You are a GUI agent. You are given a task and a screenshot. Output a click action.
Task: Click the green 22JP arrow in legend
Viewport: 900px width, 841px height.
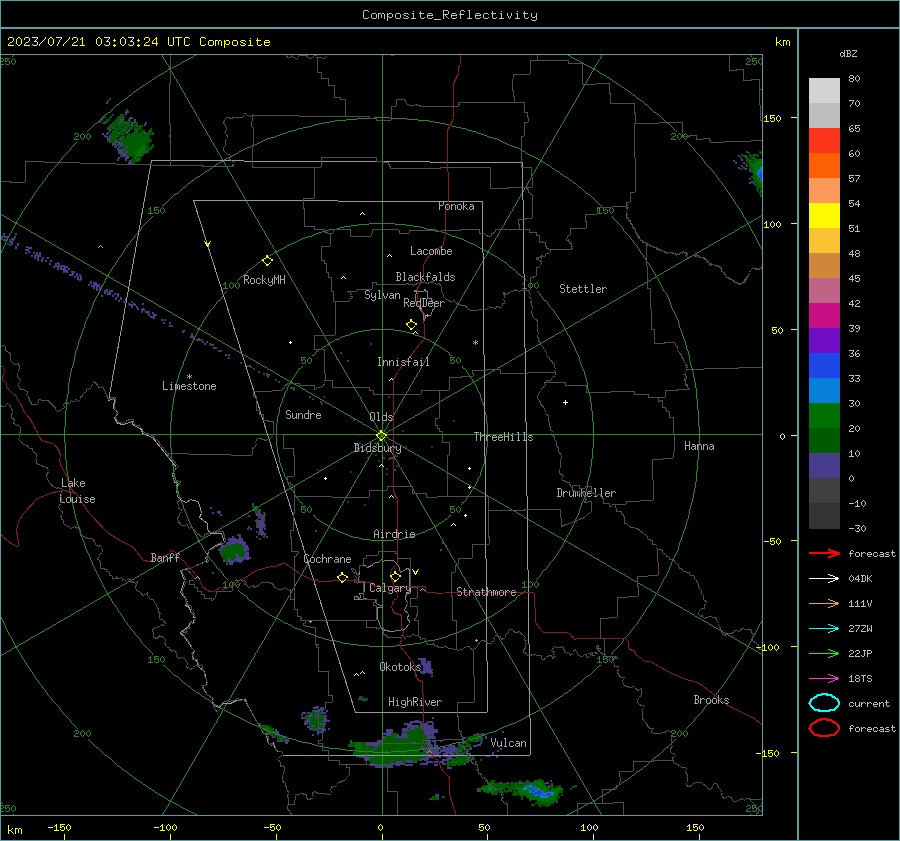(824, 653)
